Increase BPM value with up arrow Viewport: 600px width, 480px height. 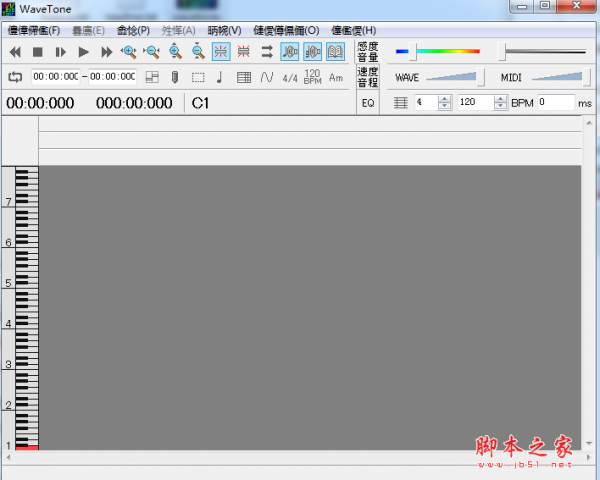pyautogui.click(x=500, y=99)
